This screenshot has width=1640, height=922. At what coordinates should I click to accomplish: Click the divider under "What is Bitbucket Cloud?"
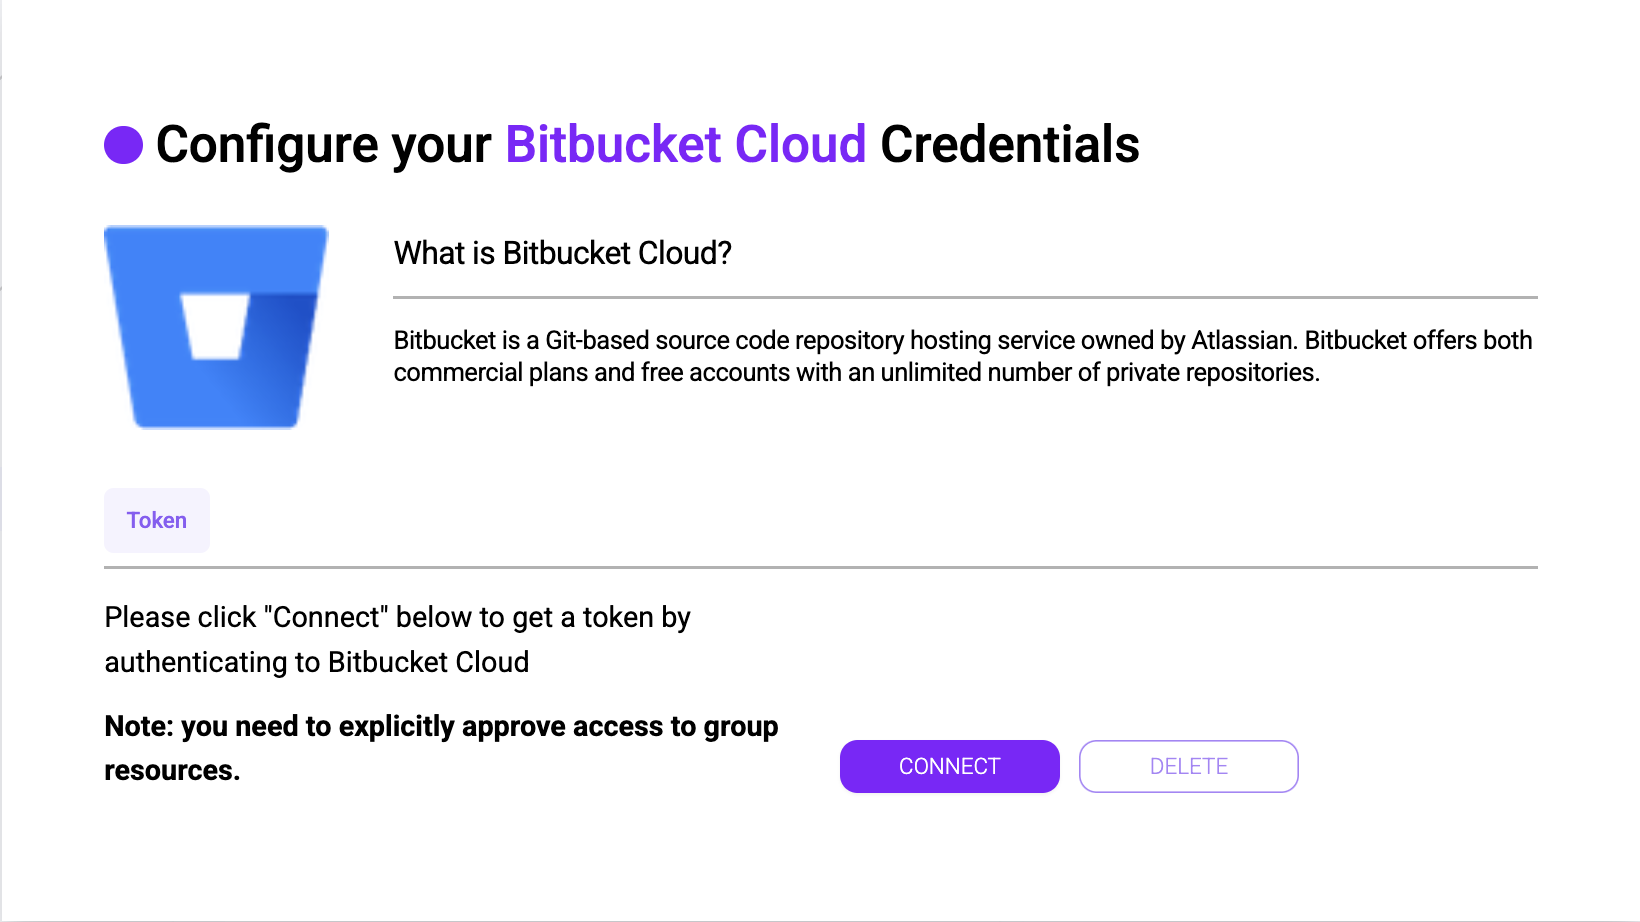pyautogui.click(x=965, y=297)
